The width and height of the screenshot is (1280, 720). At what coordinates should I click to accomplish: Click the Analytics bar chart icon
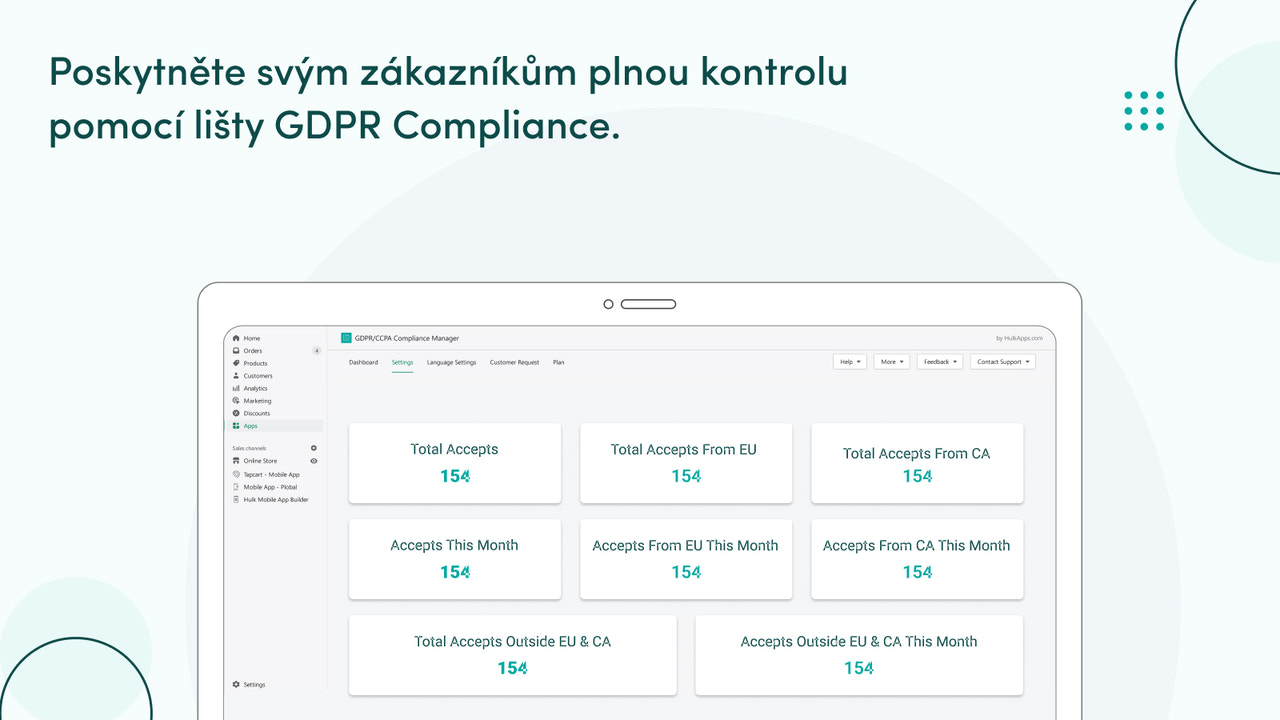(x=236, y=388)
